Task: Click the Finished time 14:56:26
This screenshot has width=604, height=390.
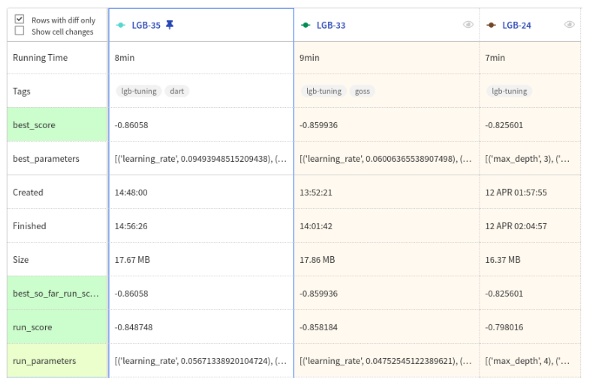Action: pyautogui.click(x=131, y=226)
